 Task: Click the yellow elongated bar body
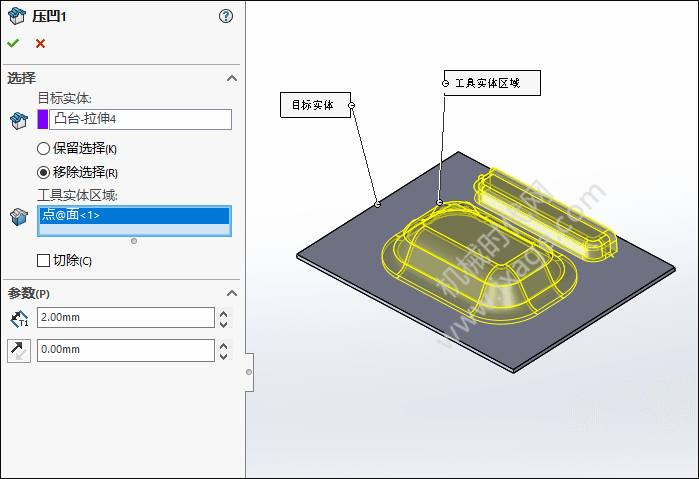(546, 214)
